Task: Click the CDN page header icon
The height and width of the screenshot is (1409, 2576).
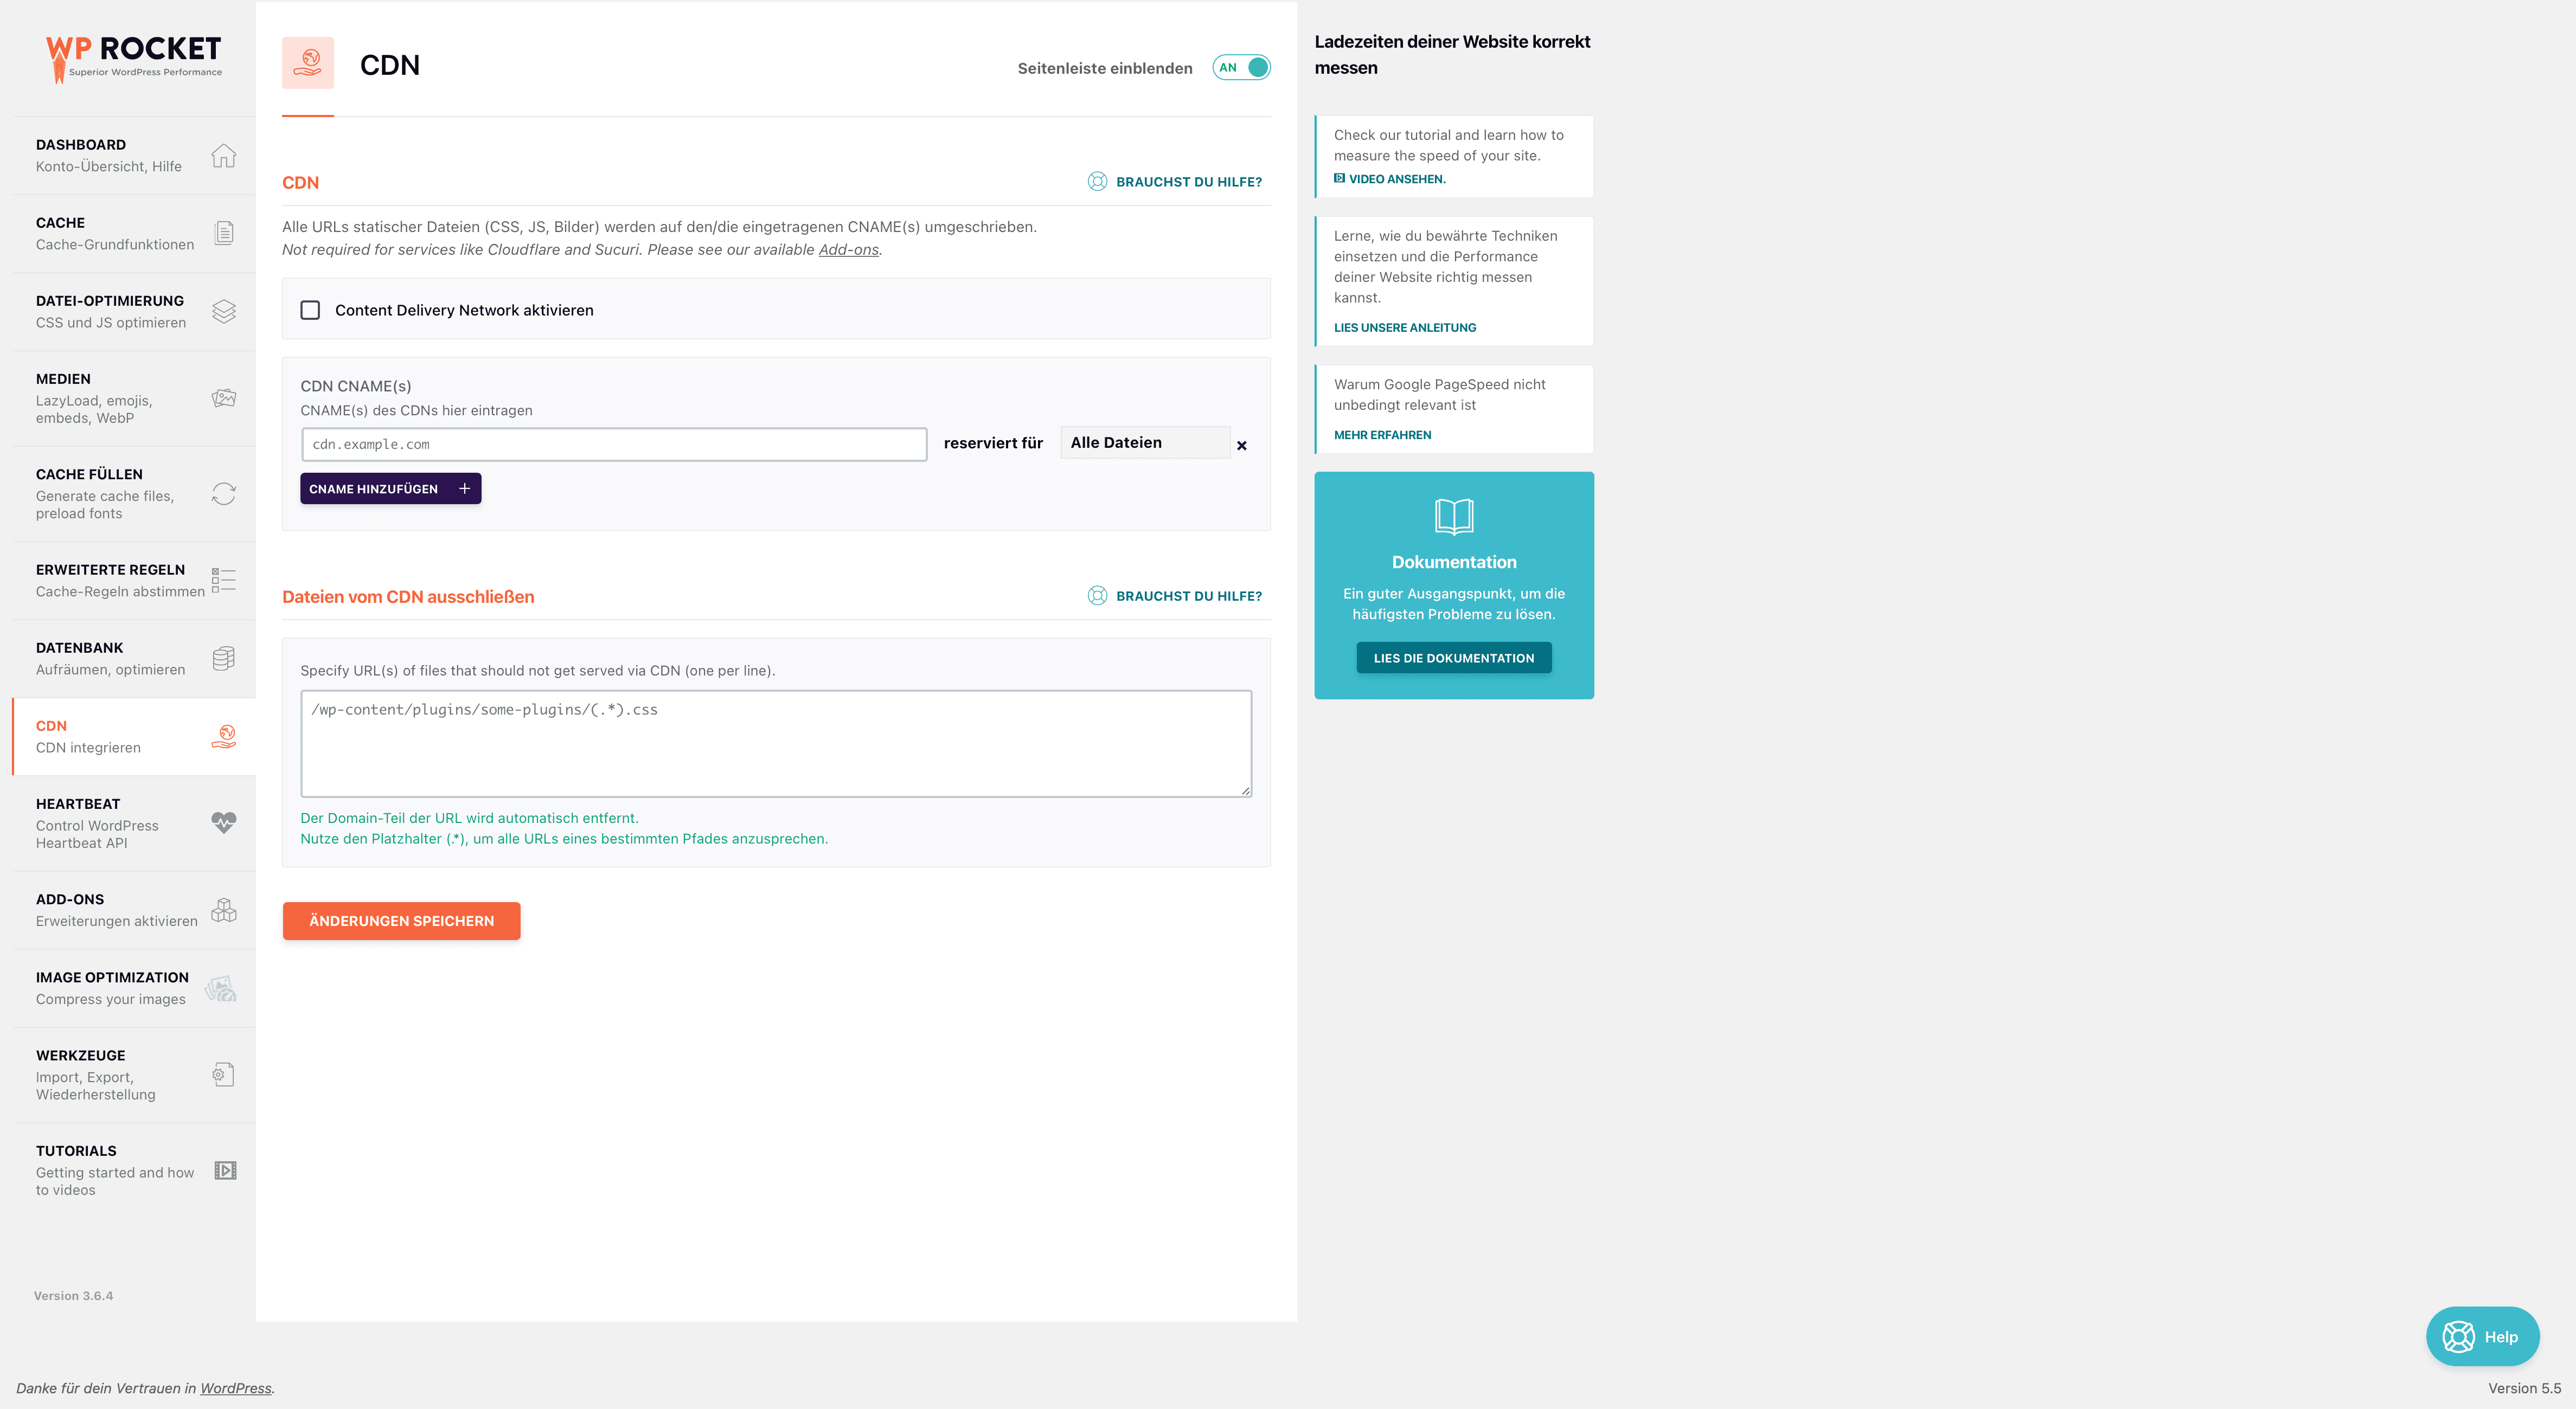Action: 308,63
